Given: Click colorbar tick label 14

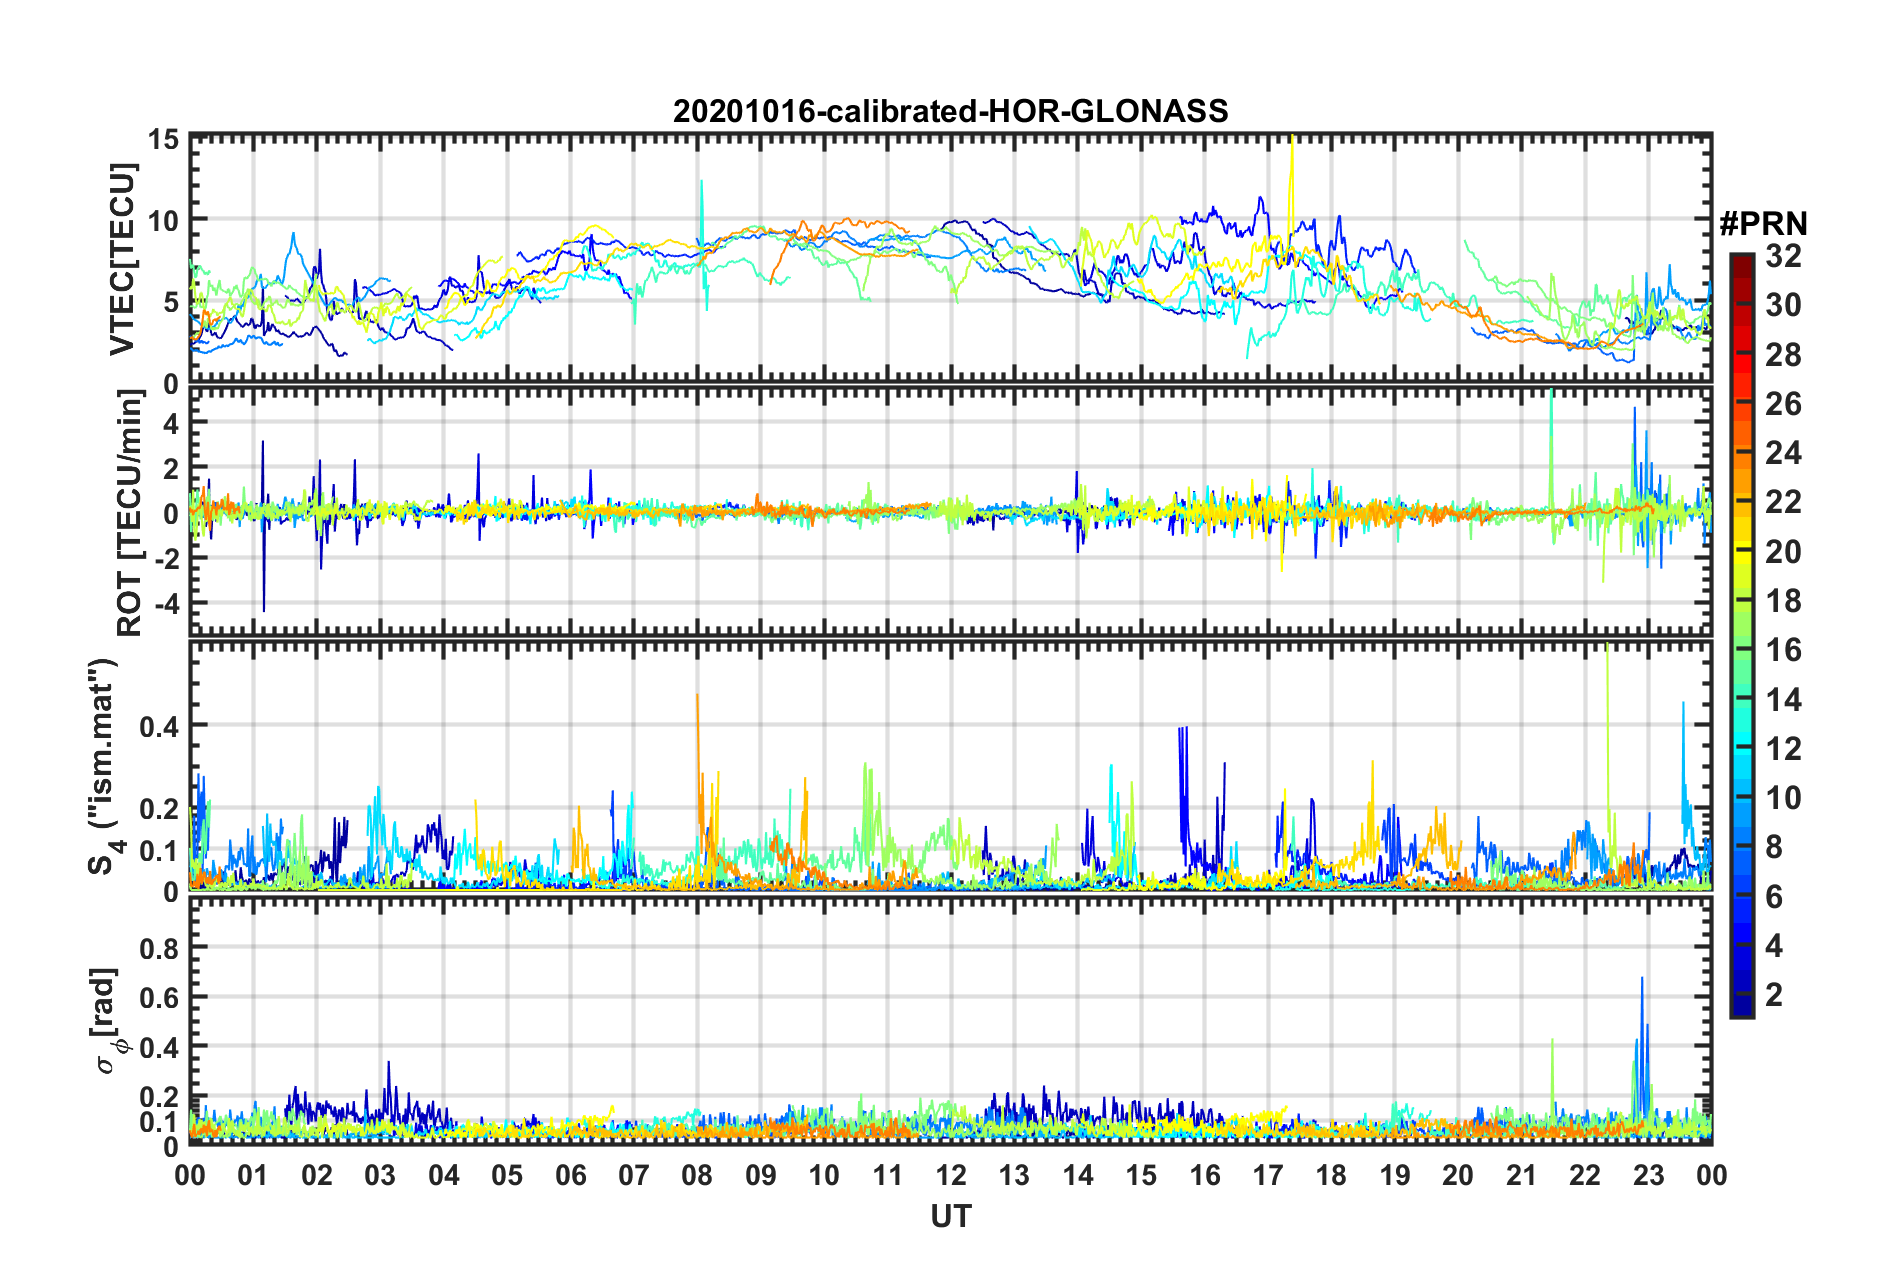Looking at the screenshot, I should [x=1783, y=700].
